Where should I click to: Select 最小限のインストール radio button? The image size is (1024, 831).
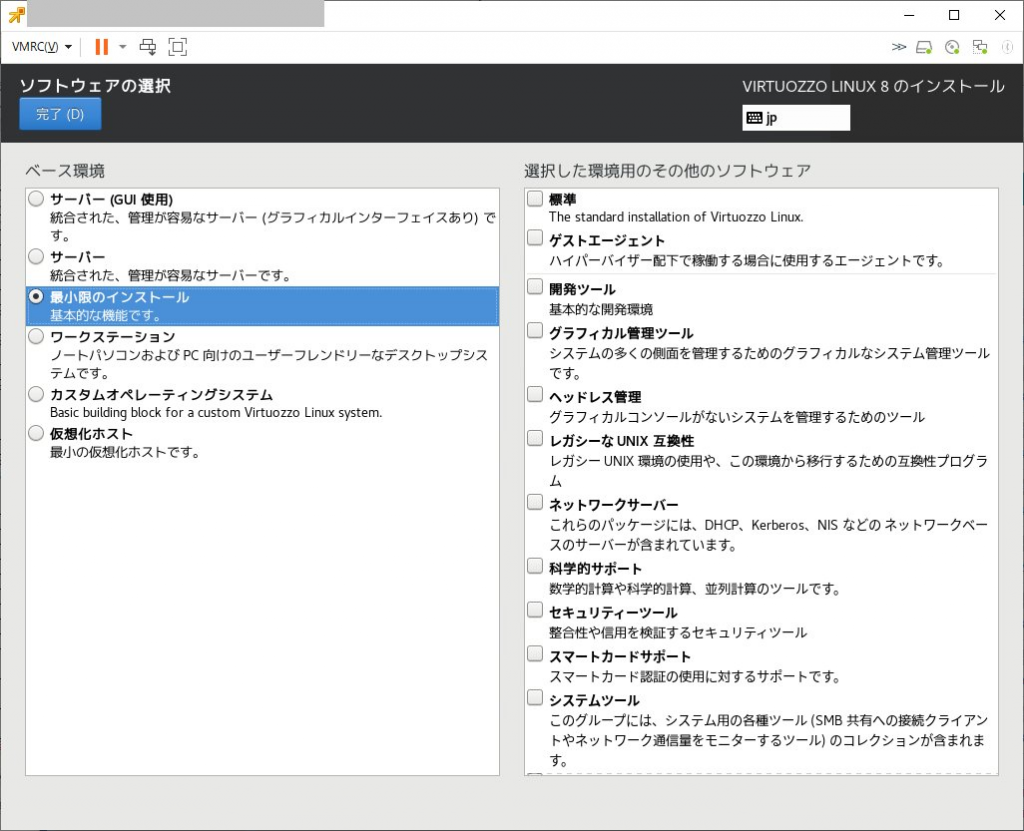coord(36,297)
